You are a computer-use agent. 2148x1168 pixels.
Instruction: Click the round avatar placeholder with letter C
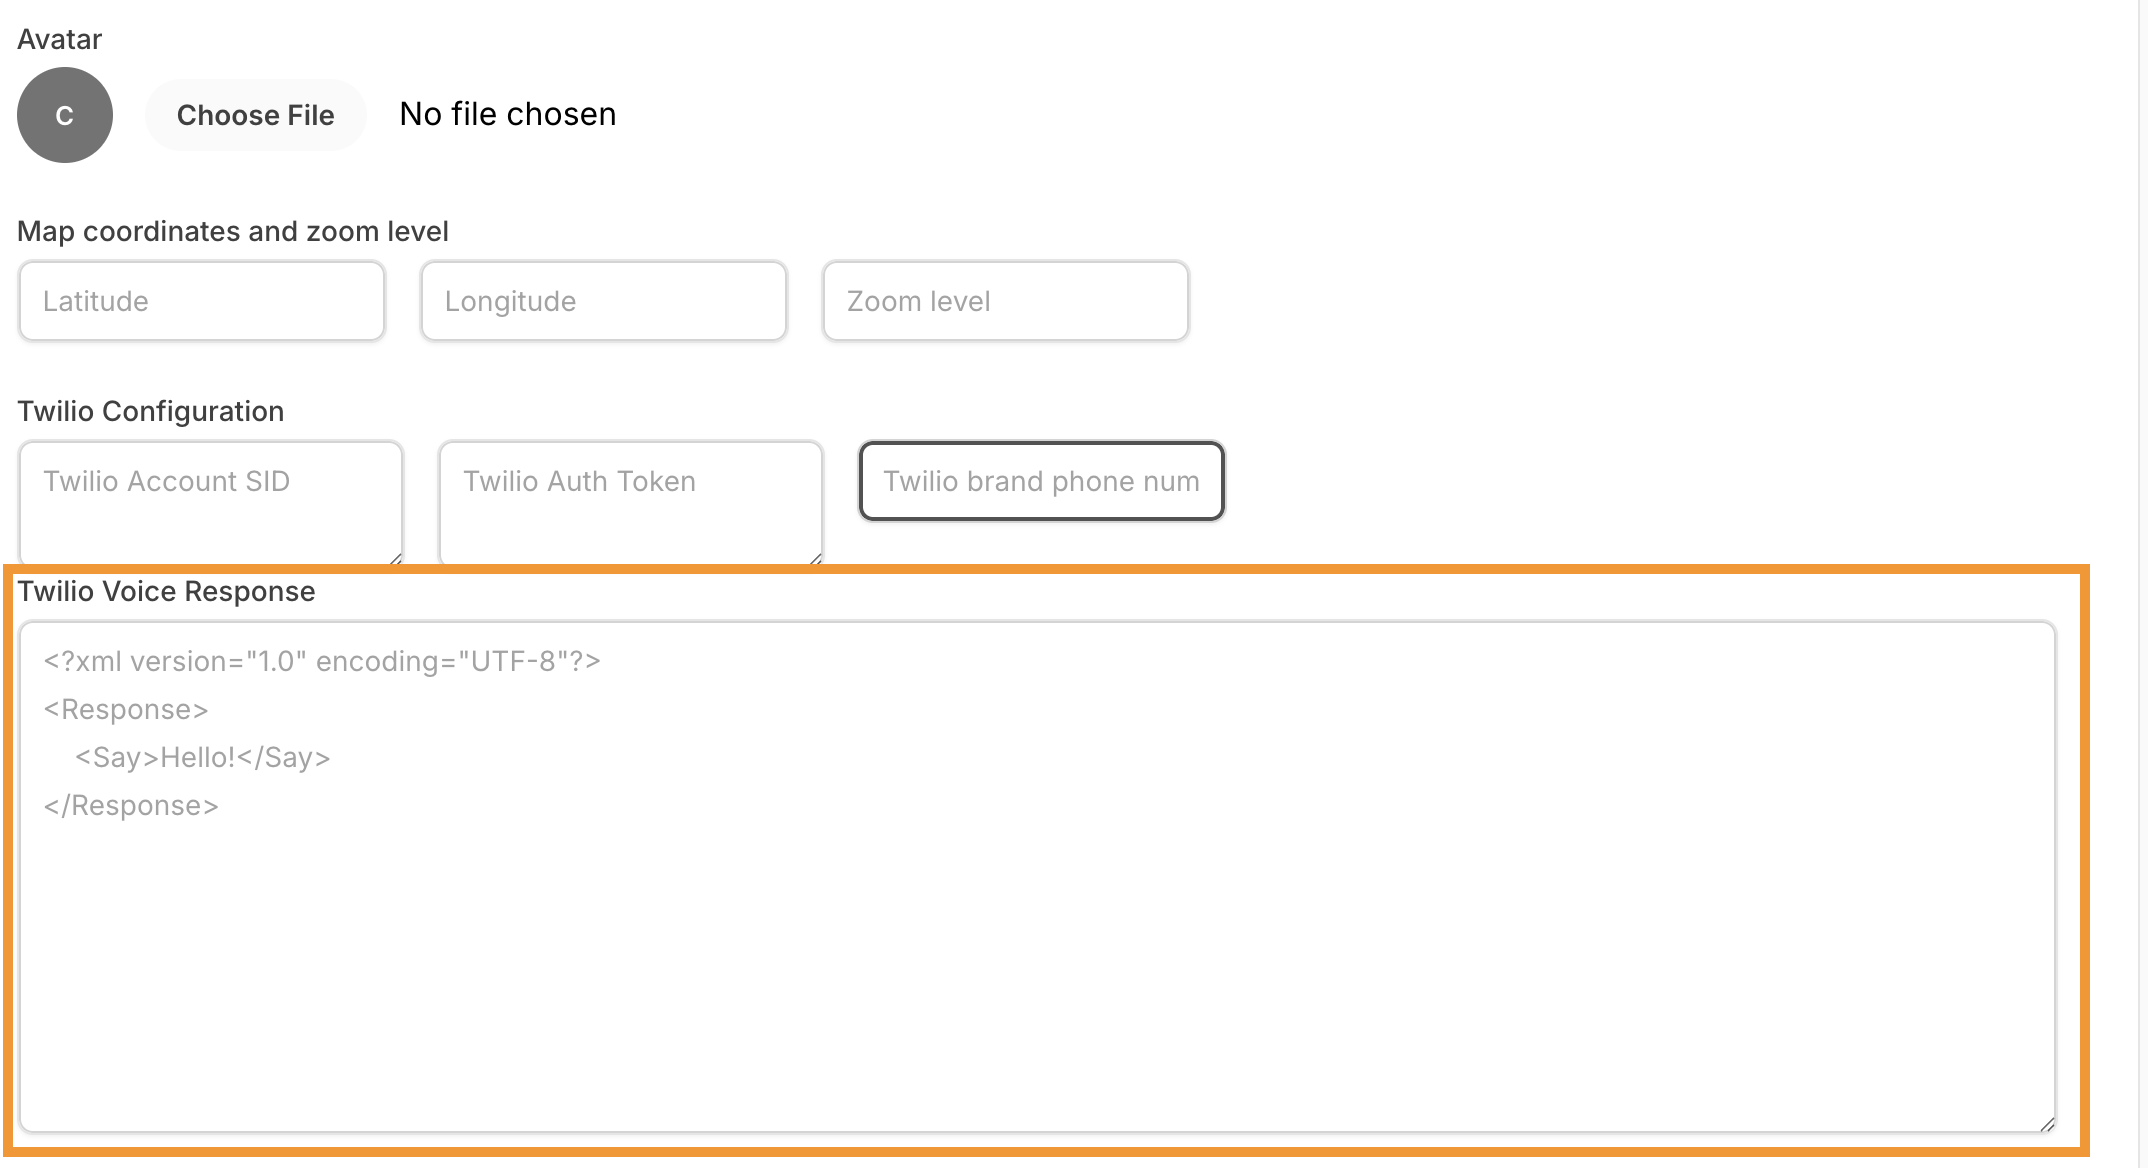tap(65, 115)
